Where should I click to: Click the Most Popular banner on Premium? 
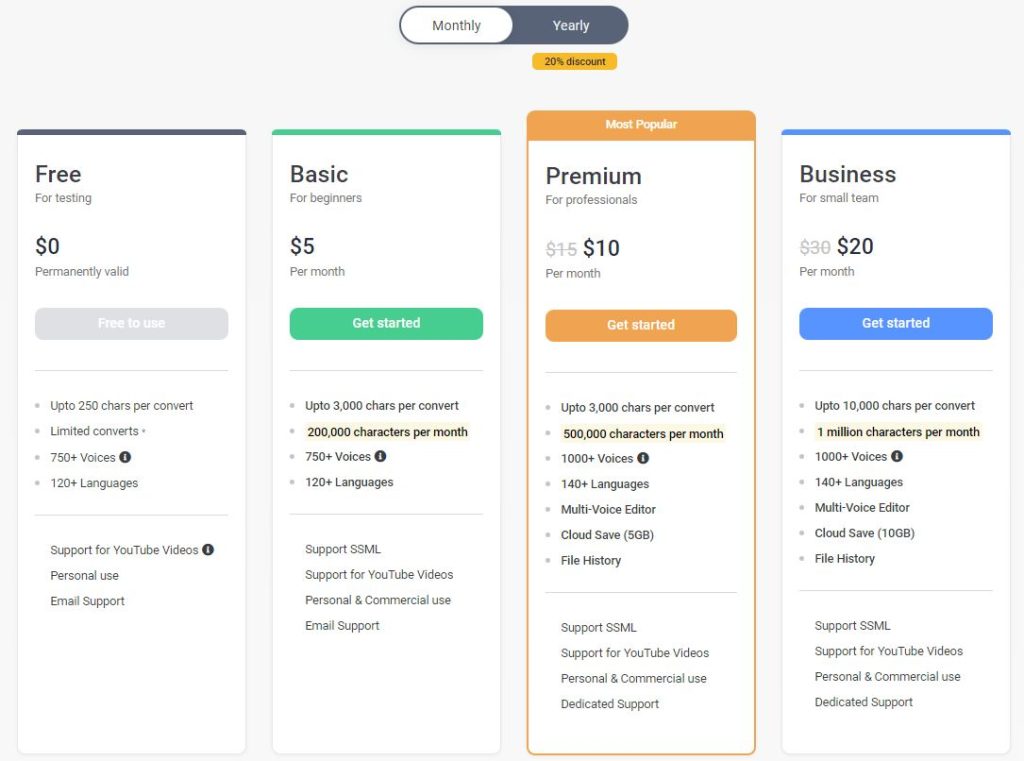pos(641,124)
